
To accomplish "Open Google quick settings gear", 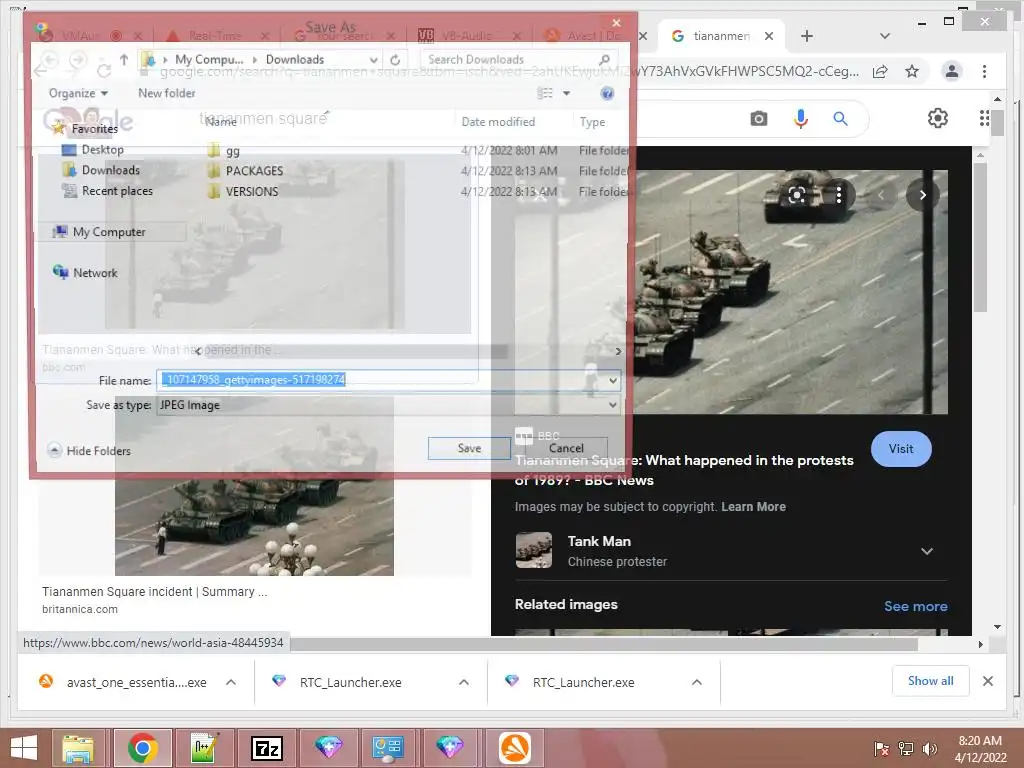I will (937, 118).
